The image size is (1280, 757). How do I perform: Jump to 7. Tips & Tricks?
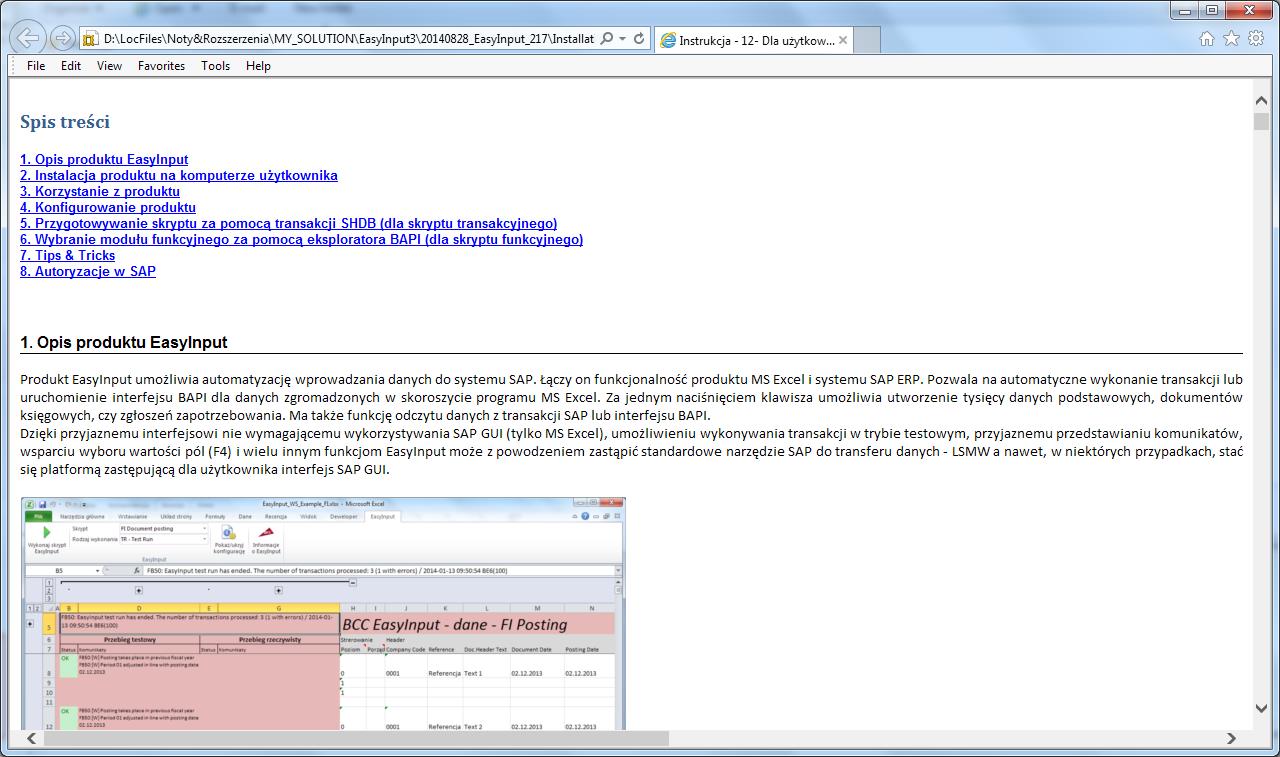67,255
